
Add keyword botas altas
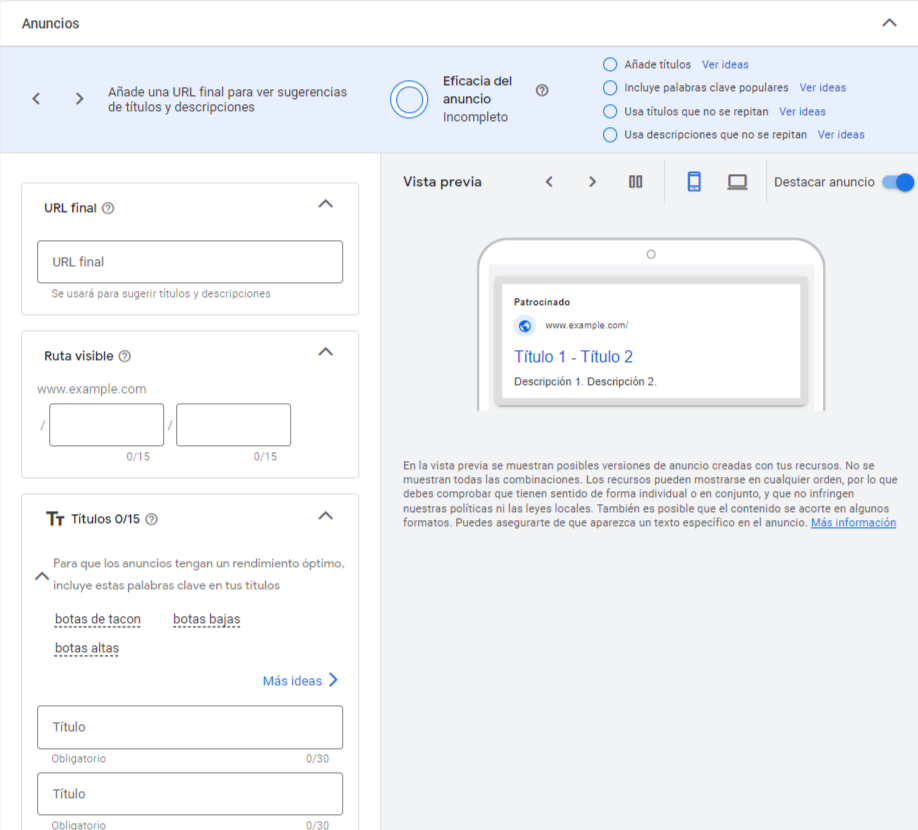tap(87, 649)
